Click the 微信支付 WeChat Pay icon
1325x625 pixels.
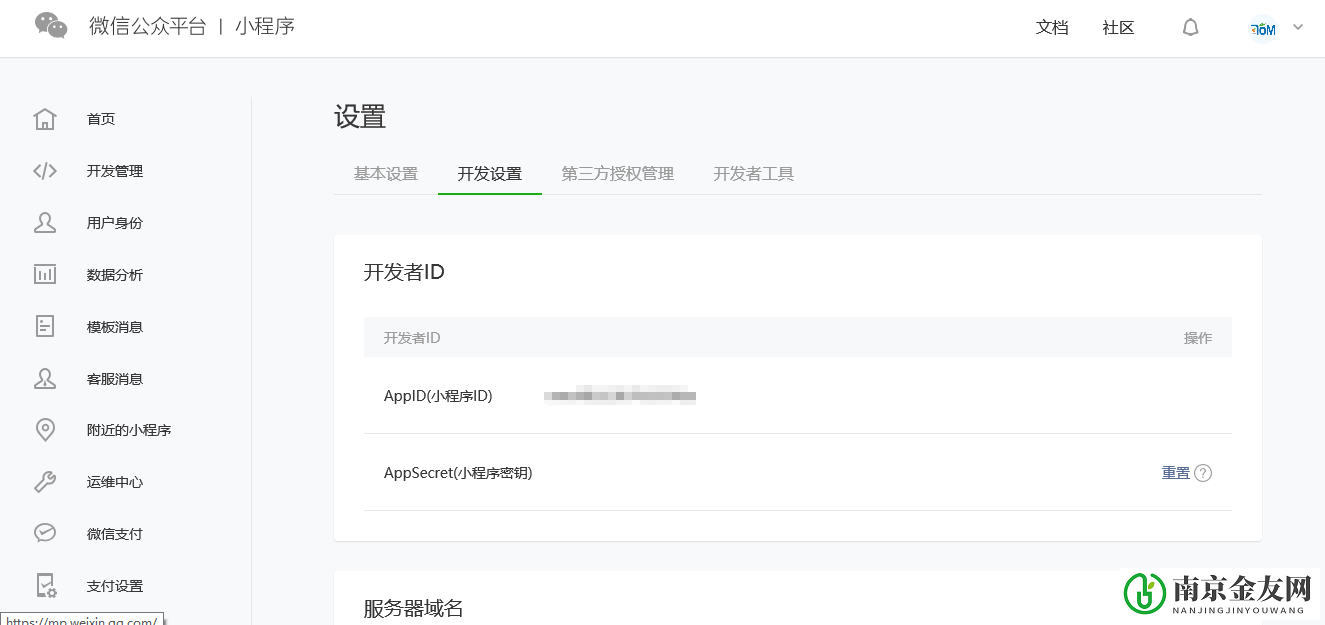click(45, 532)
